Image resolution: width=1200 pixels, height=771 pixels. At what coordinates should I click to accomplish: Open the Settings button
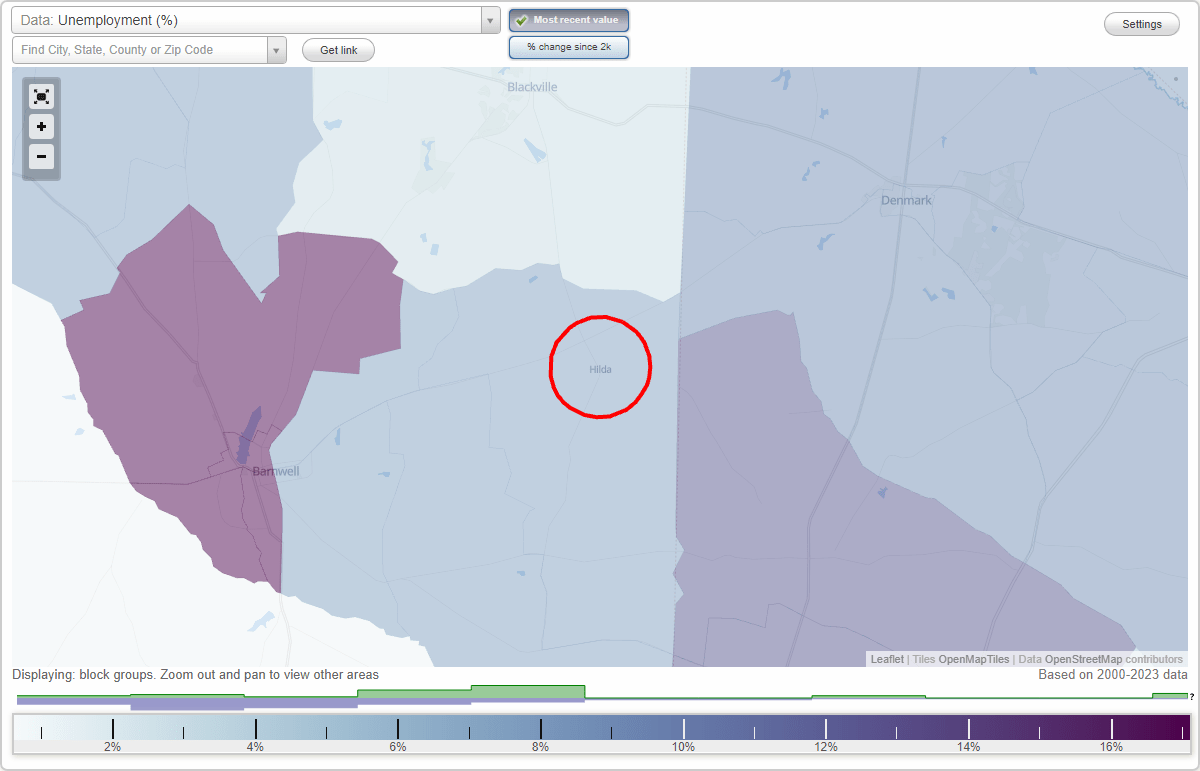[x=1142, y=24]
